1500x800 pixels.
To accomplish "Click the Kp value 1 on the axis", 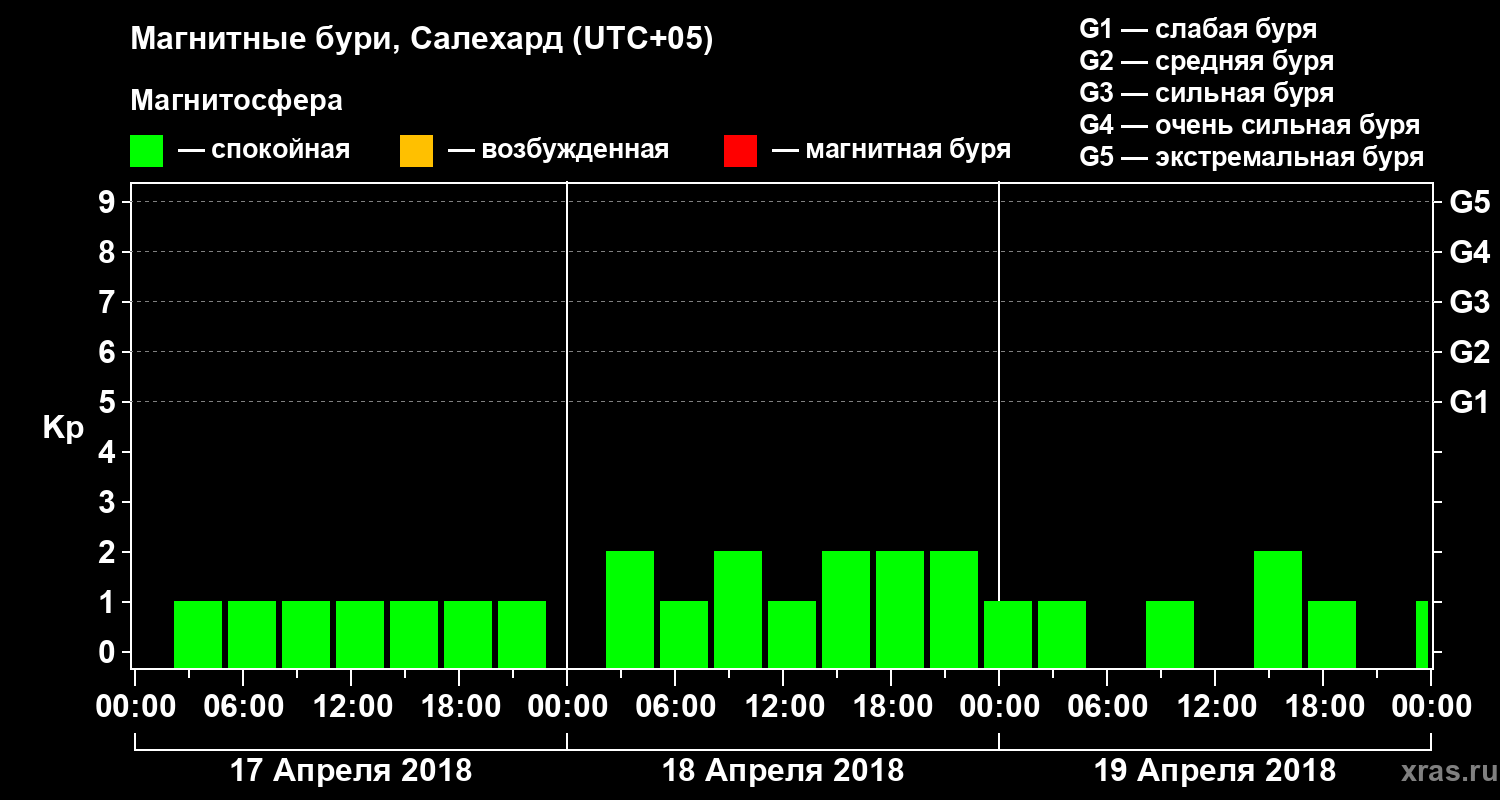I will pos(109,602).
